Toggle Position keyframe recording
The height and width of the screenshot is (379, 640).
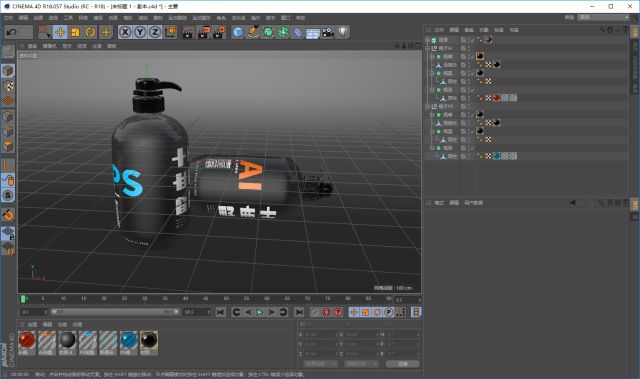click(x=353, y=312)
